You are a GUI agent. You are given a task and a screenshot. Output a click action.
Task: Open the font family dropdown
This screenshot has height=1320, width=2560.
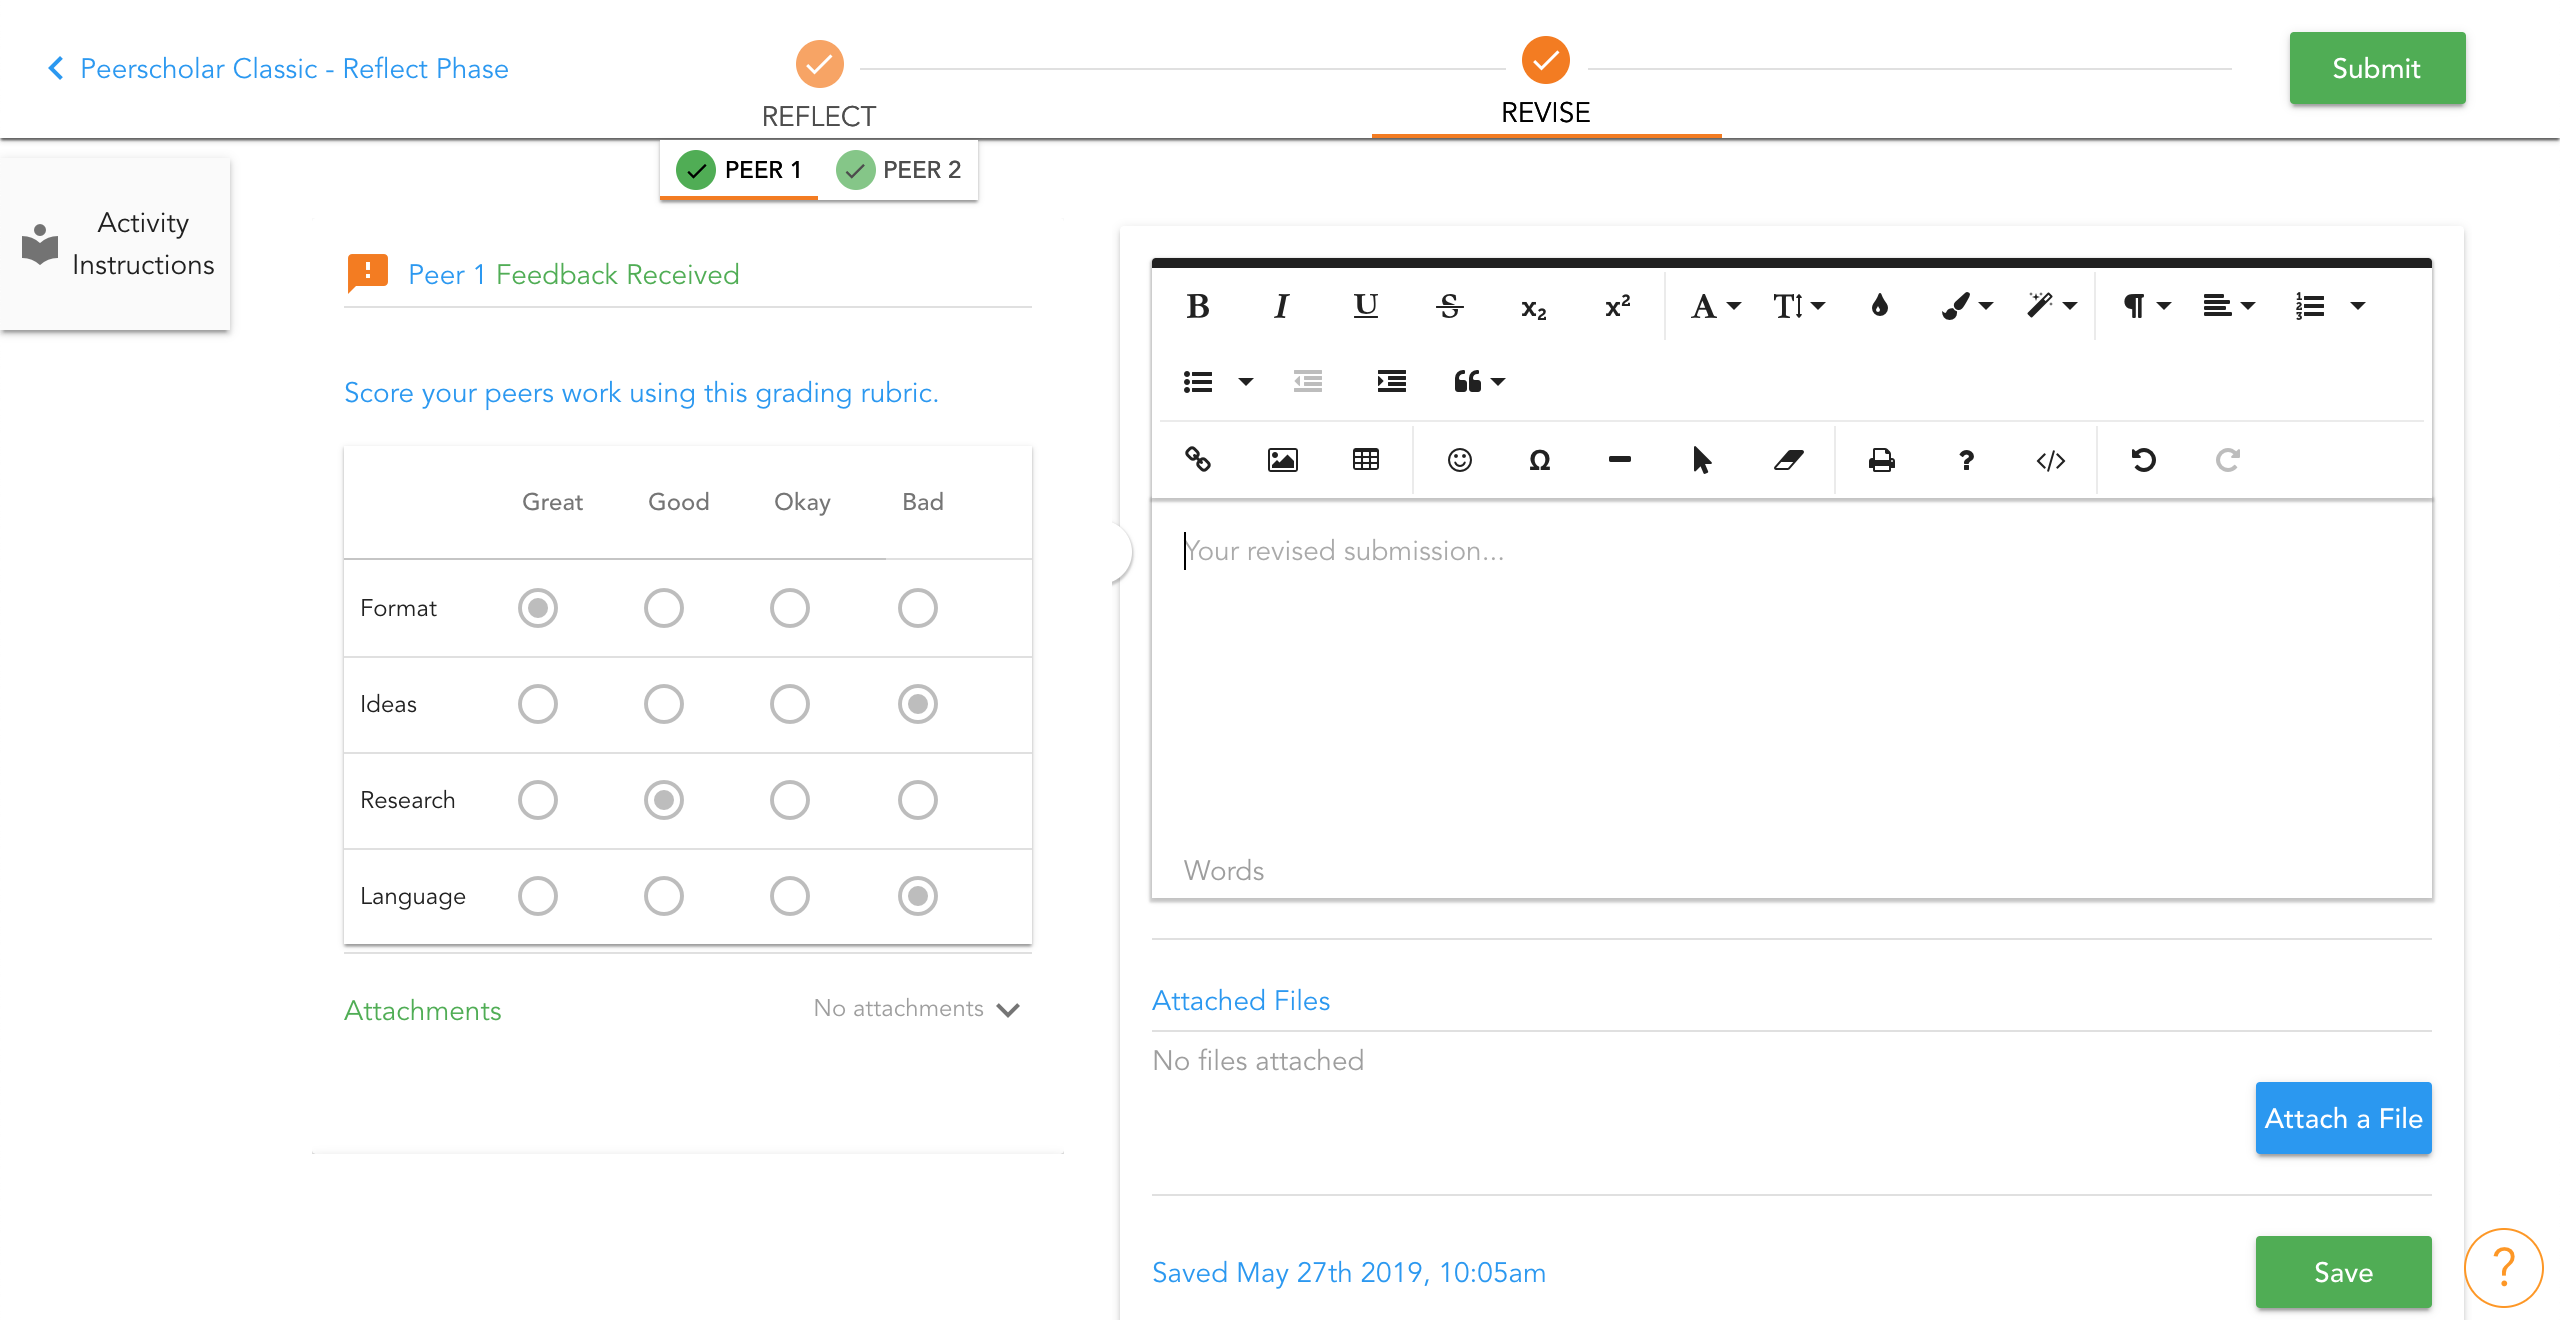(x=1714, y=306)
